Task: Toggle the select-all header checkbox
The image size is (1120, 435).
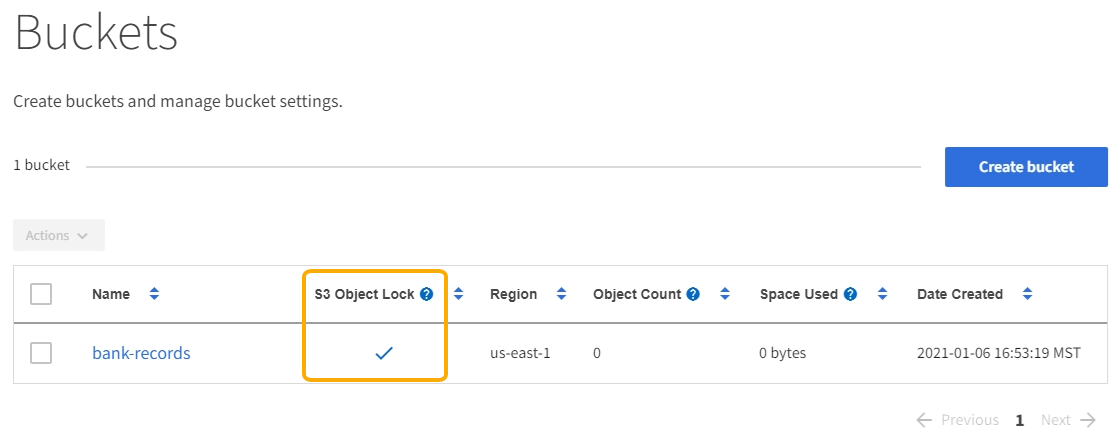Action: click(x=41, y=294)
